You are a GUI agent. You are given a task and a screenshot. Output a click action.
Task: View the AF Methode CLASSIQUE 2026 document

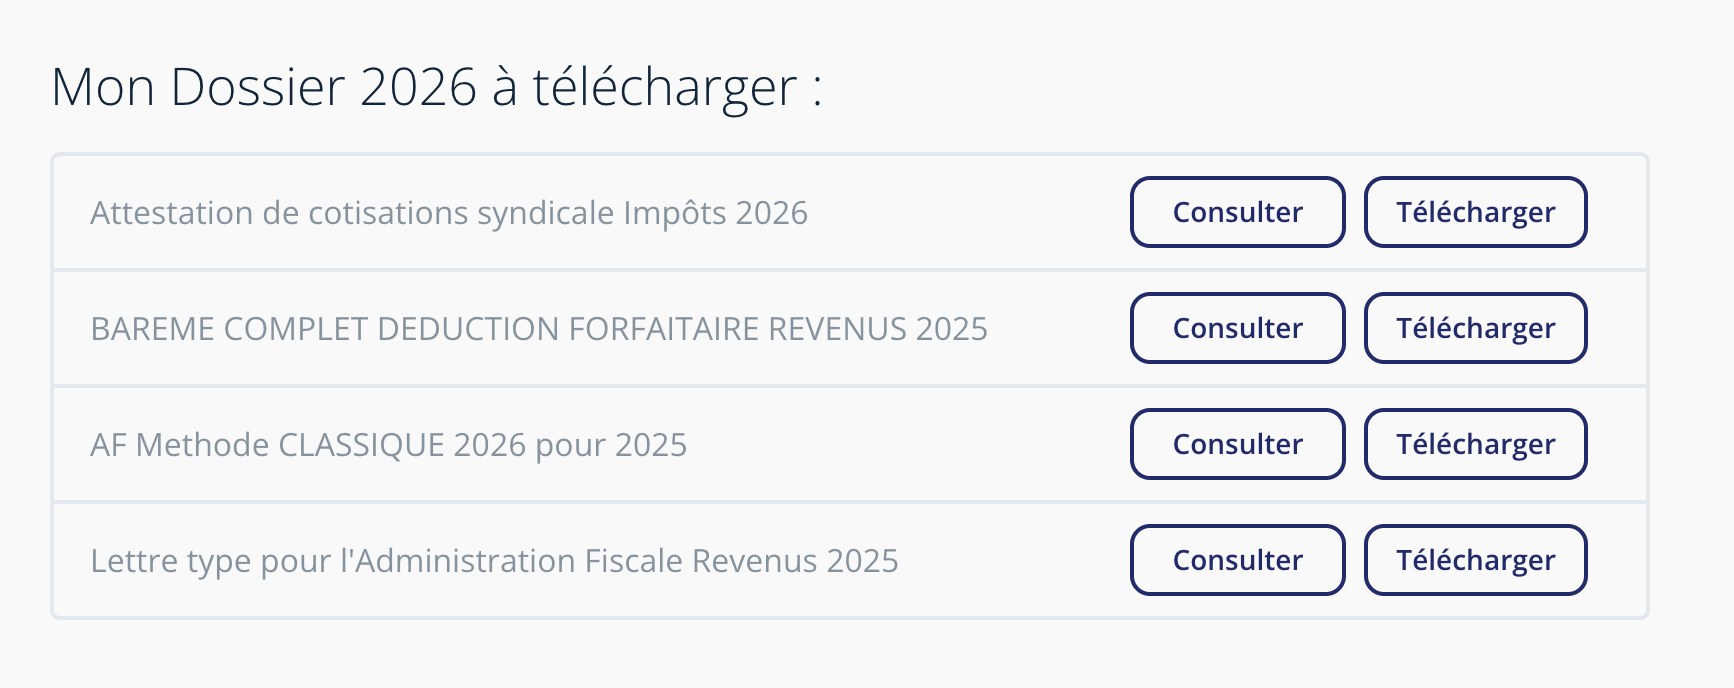point(1237,444)
